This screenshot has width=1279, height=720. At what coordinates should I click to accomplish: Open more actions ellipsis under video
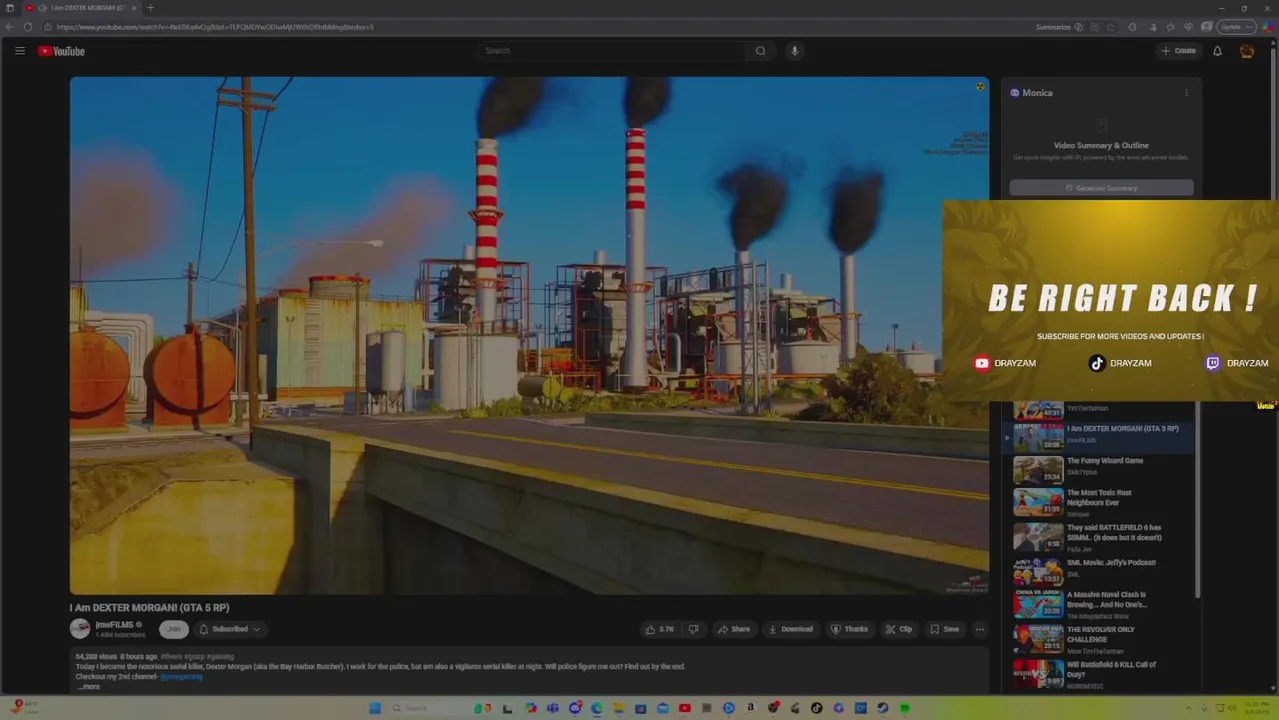tap(980, 629)
